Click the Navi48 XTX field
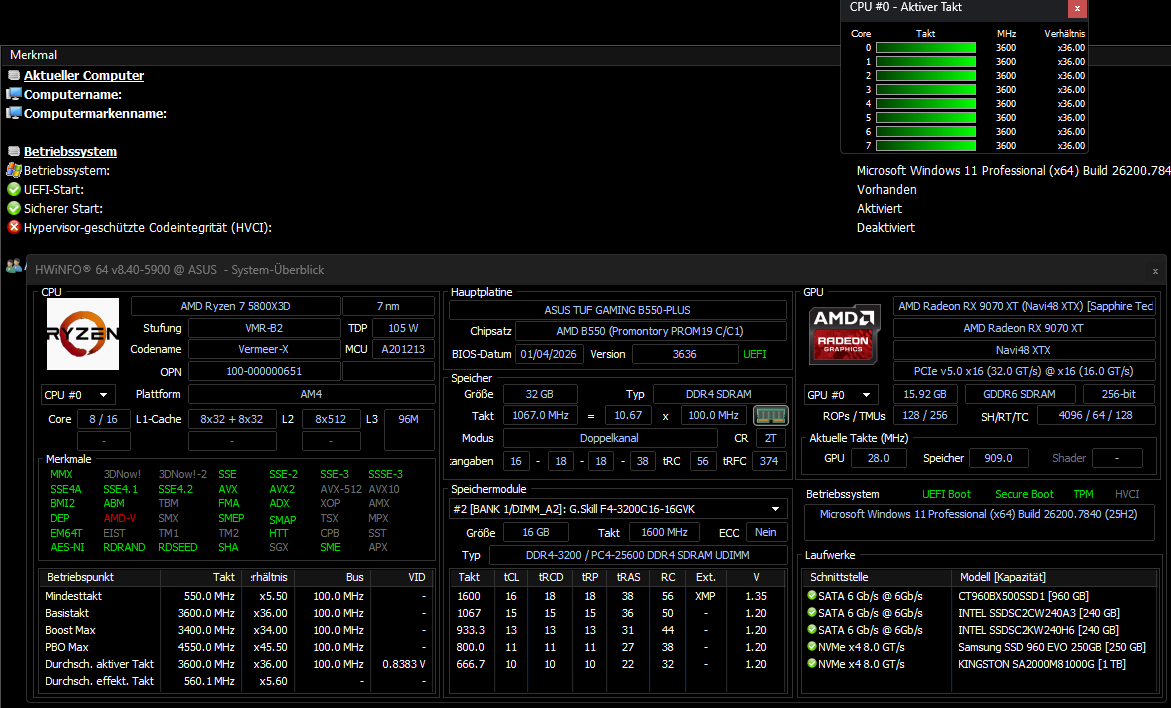1171x708 pixels. pyautogui.click(x=1023, y=350)
